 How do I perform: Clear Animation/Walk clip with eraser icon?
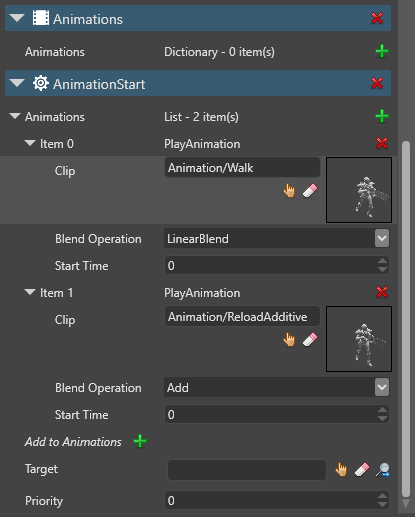tap(310, 191)
